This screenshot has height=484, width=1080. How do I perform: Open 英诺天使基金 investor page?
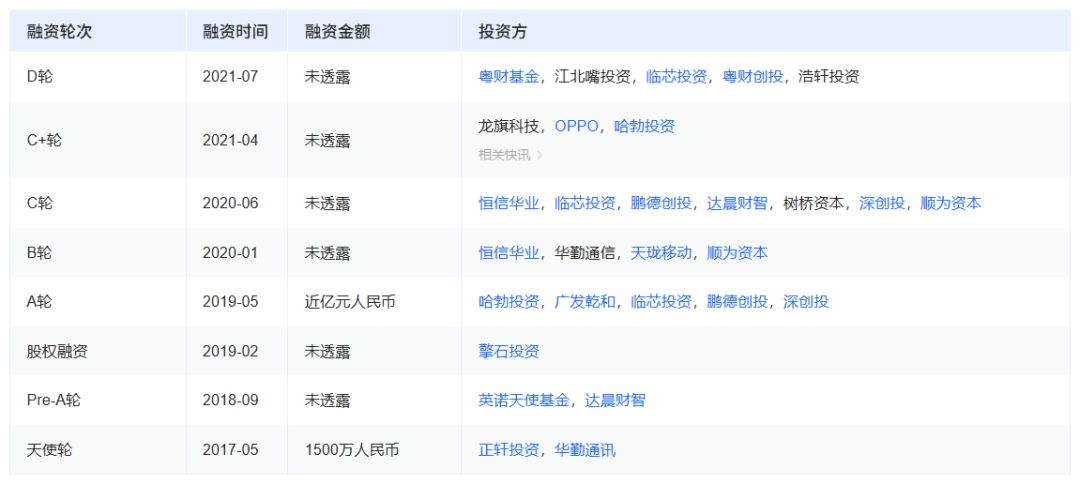coord(523,400)
